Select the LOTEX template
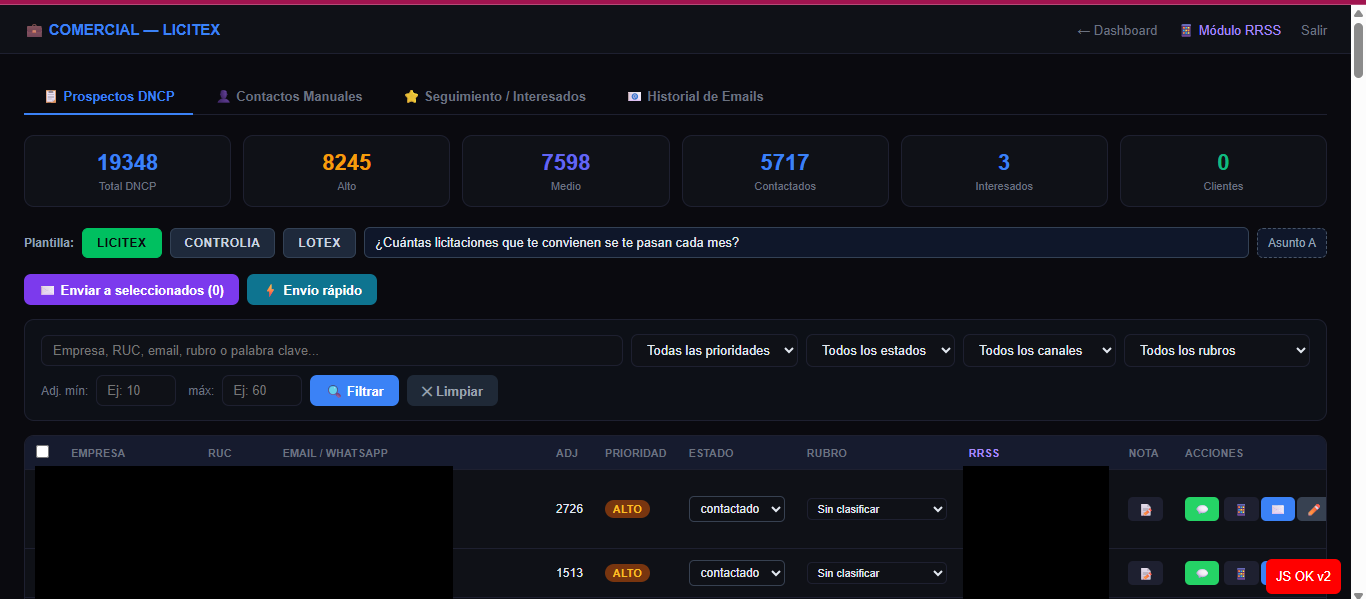 (x=319, y=243)
